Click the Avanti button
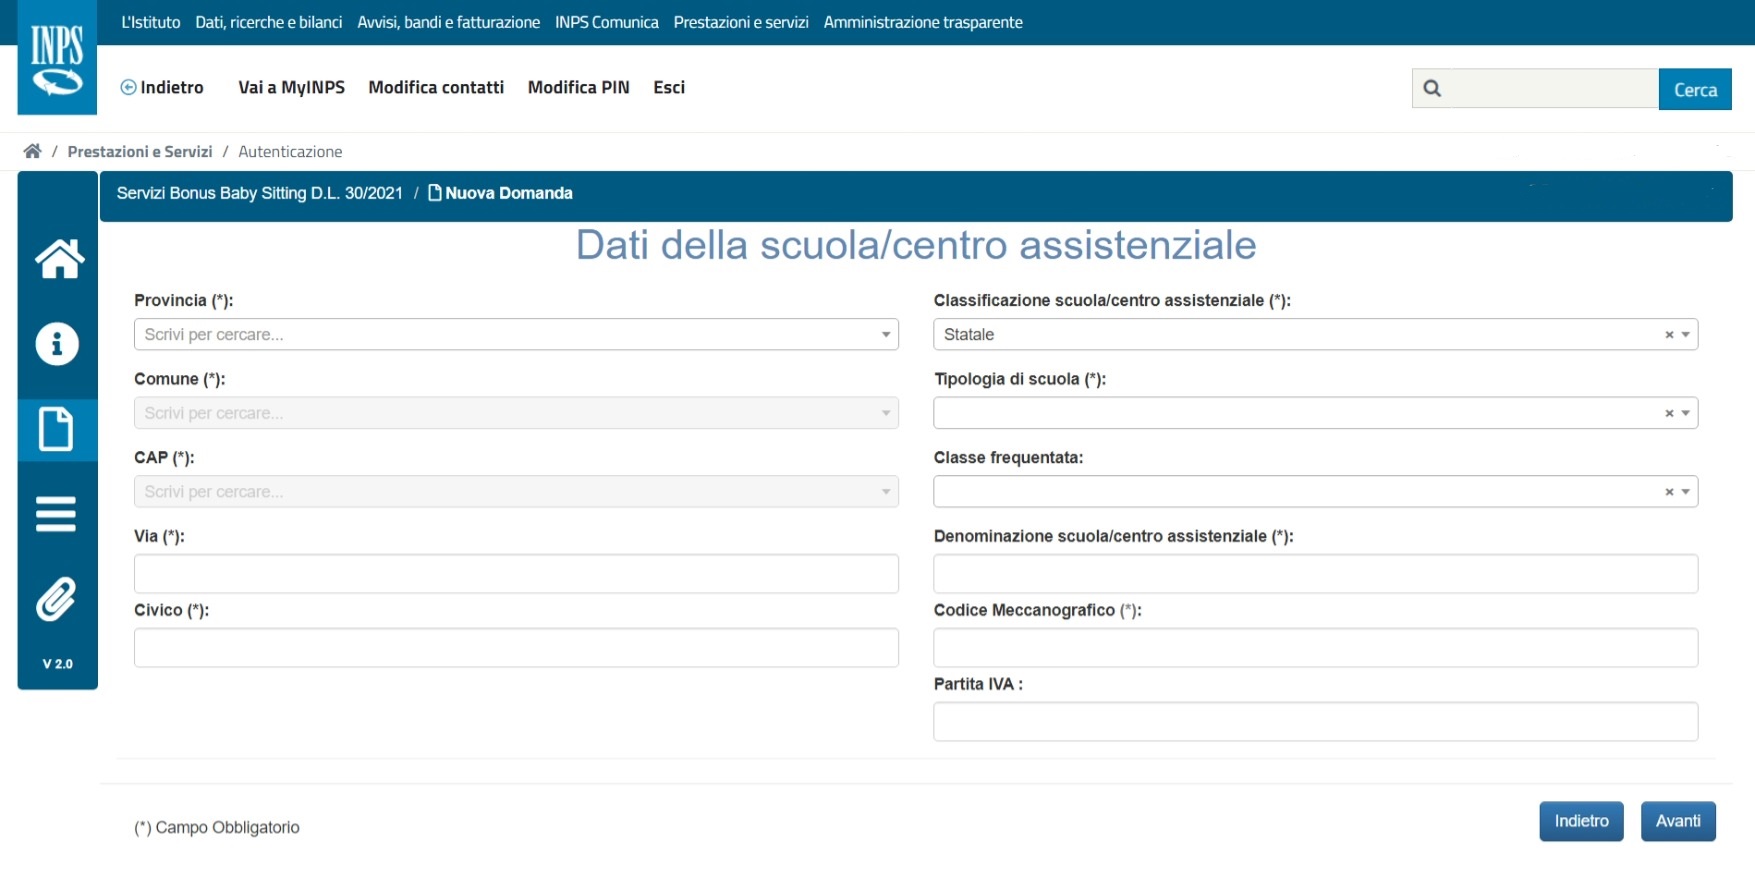The image size is (1755, 896). (1678, 821)
